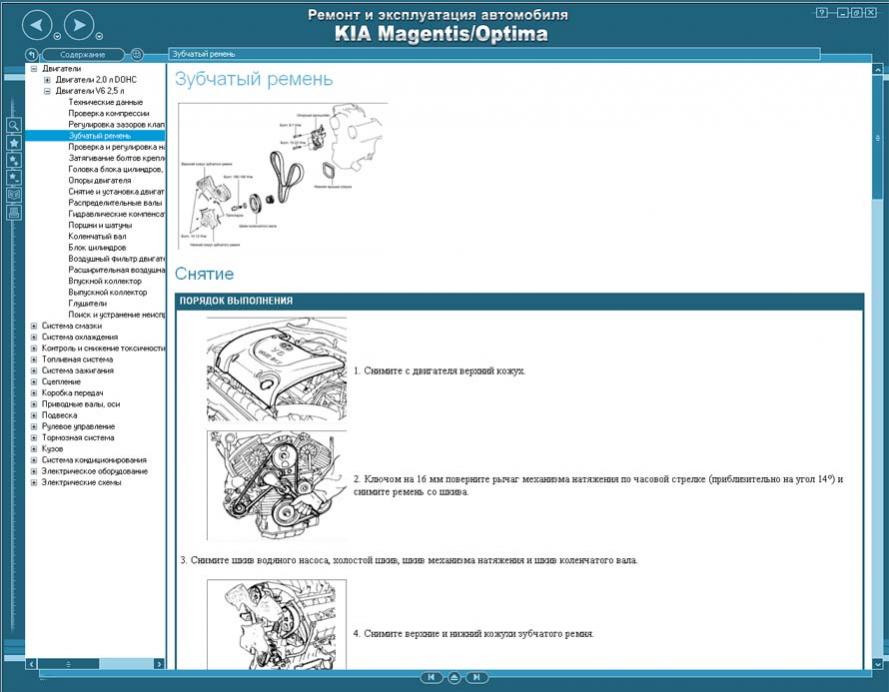Open Выпускной коллектор topic
The width and height of the screenshot is (889, 692).
click(107, 292)
